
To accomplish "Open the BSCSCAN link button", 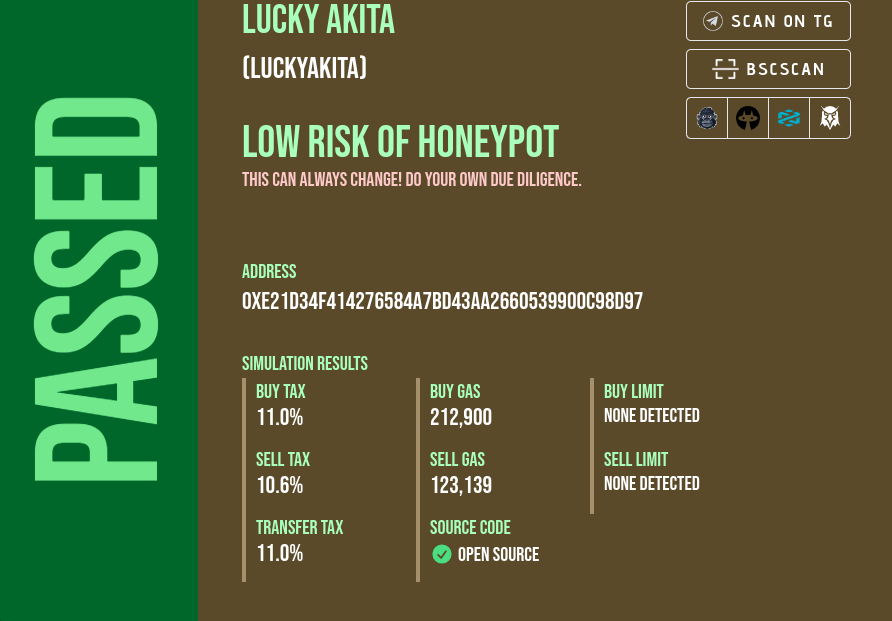I will [x=768, y=69].
